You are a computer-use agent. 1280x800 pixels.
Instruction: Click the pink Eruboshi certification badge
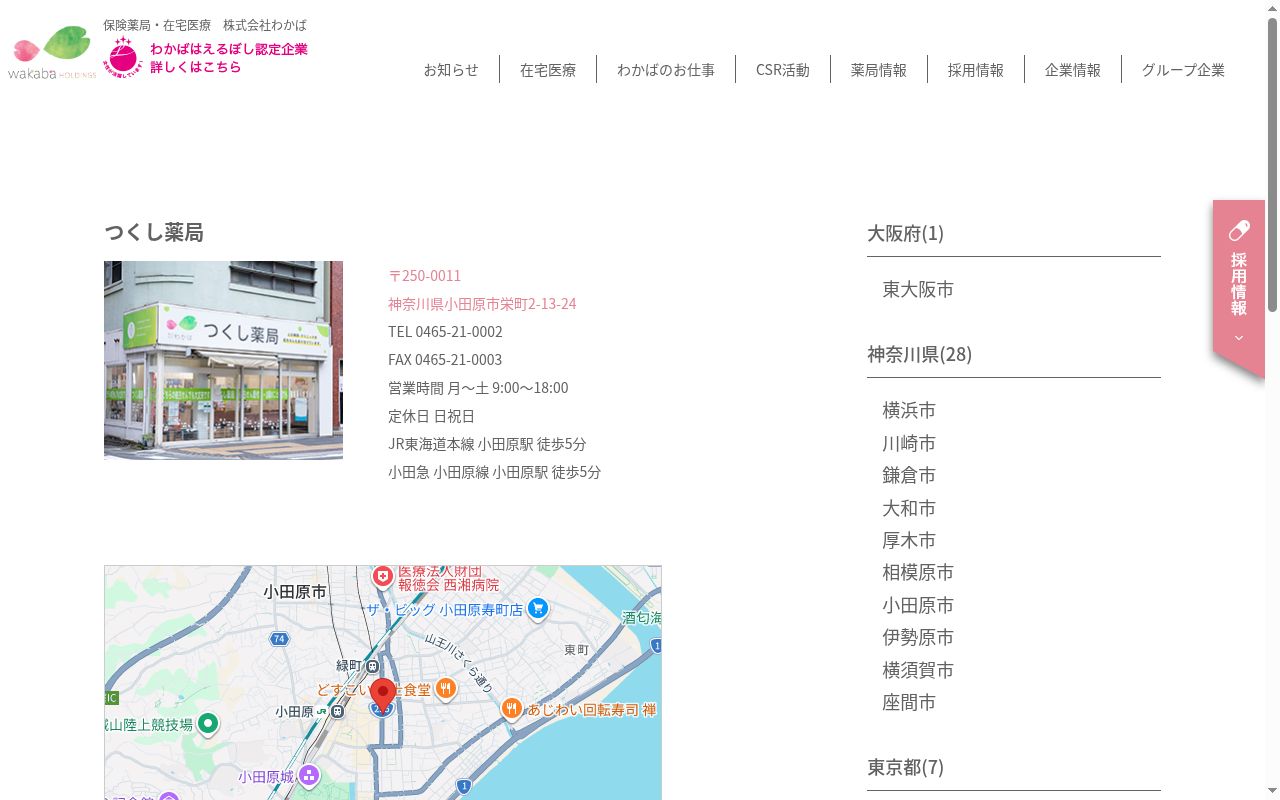point(124,56)
